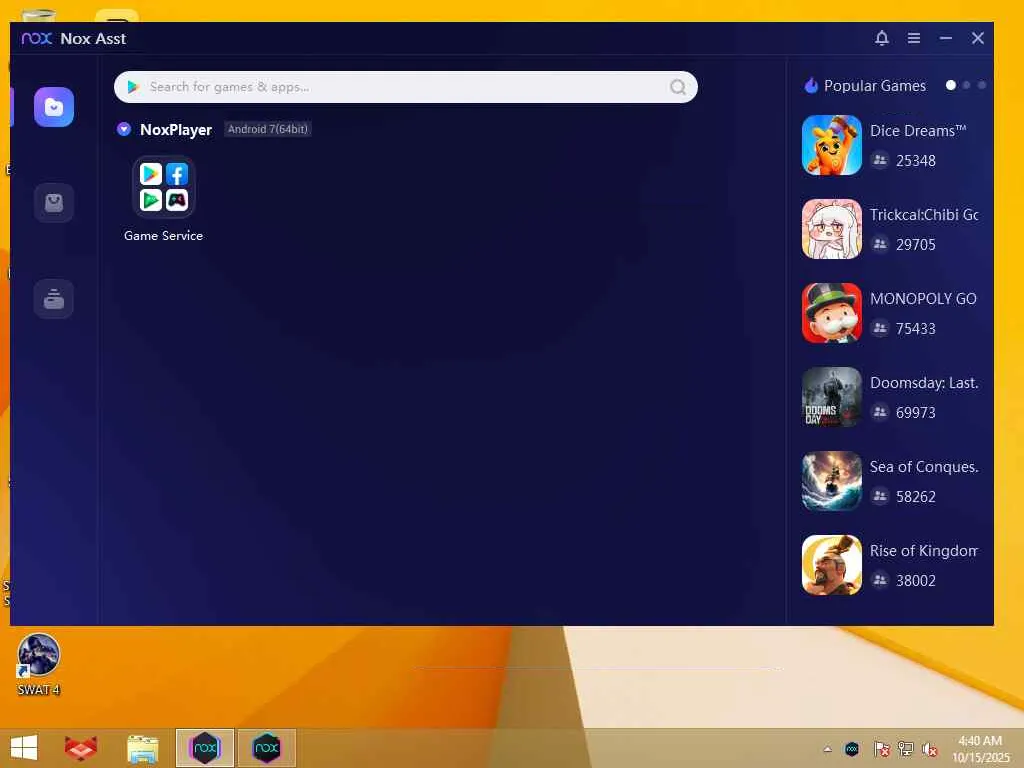Open the app store bag sidebar icon
Viewport: 1024px width, 768px height.
(54, 203)
